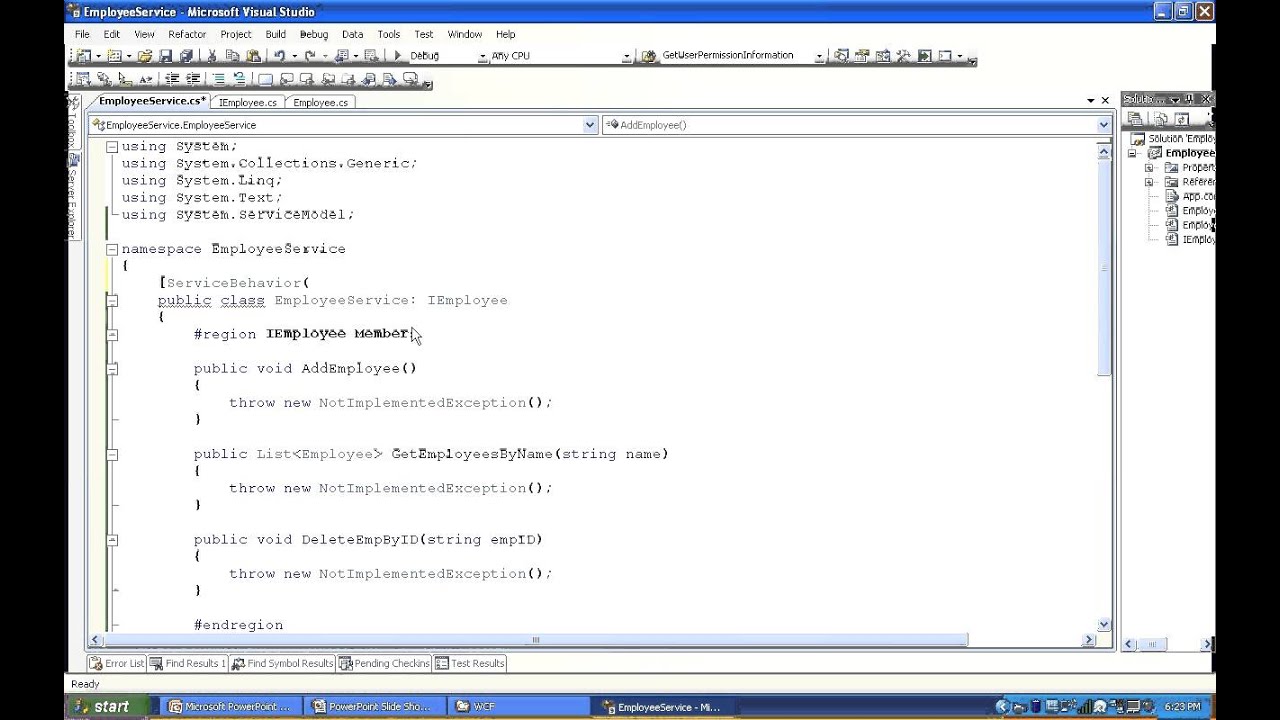
Task: Click the Solution Explorer Properties icon
Action: pyautogui.click(x=1134, y=118)
